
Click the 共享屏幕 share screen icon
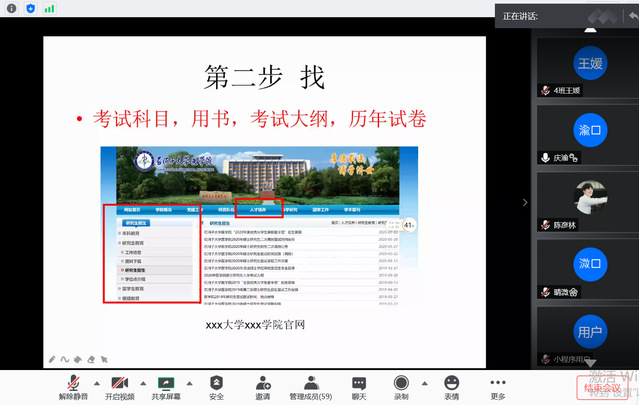165,387
